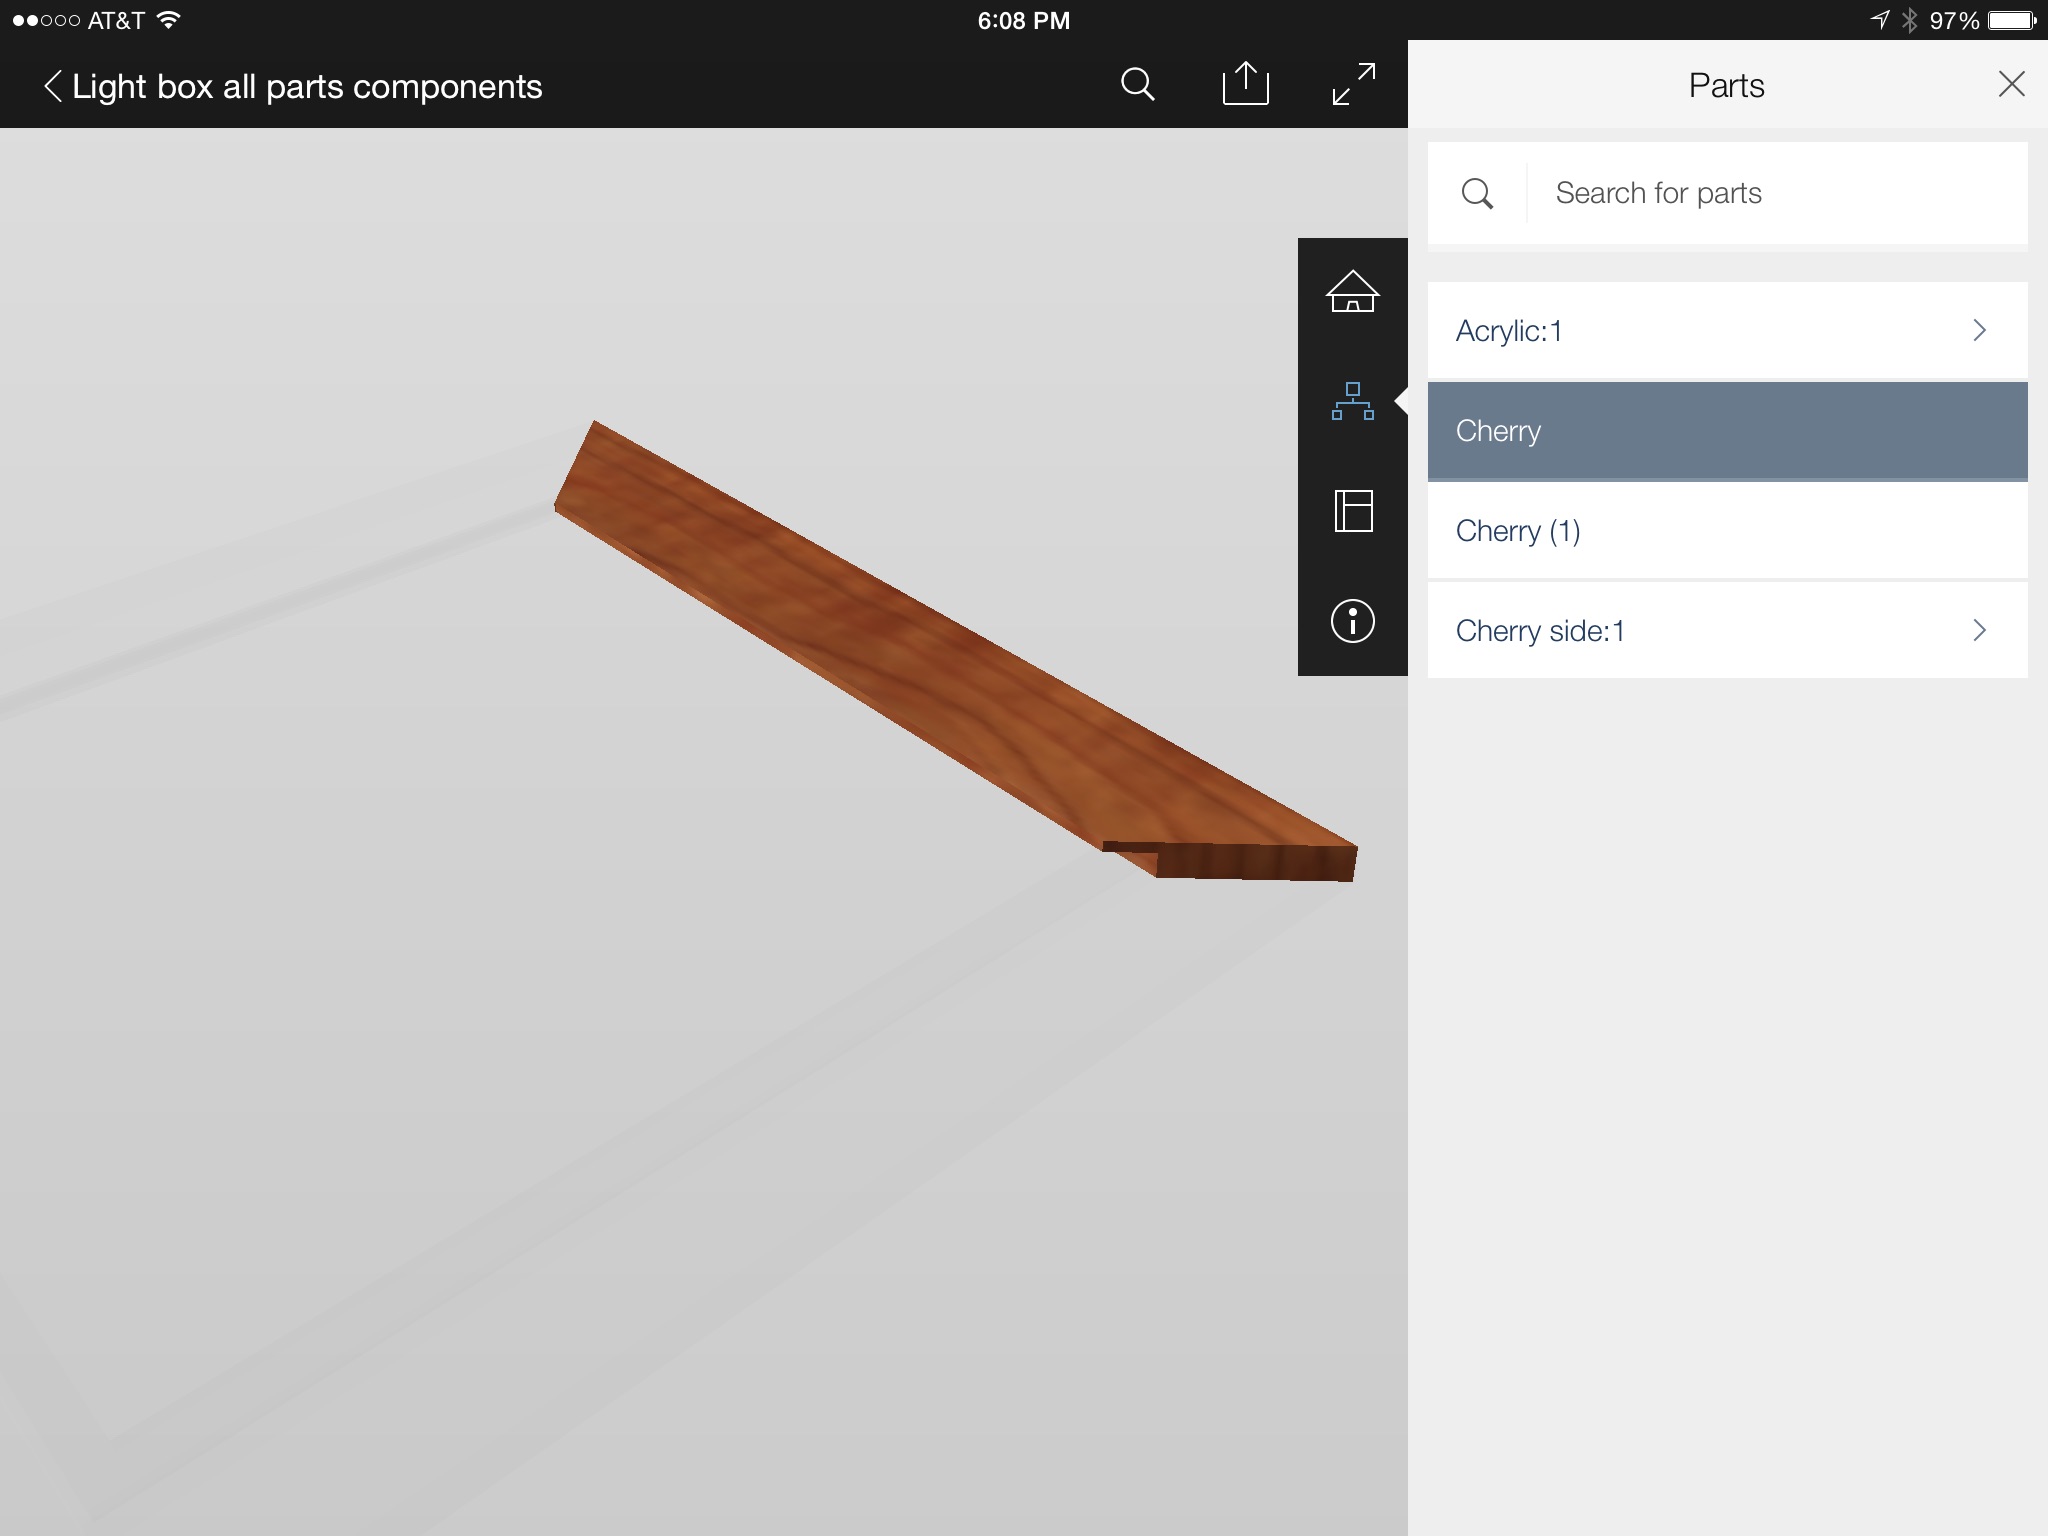Enter fullscreen with expand arrows icon
2048x1536 pixels.
[x=1353, y=84]
